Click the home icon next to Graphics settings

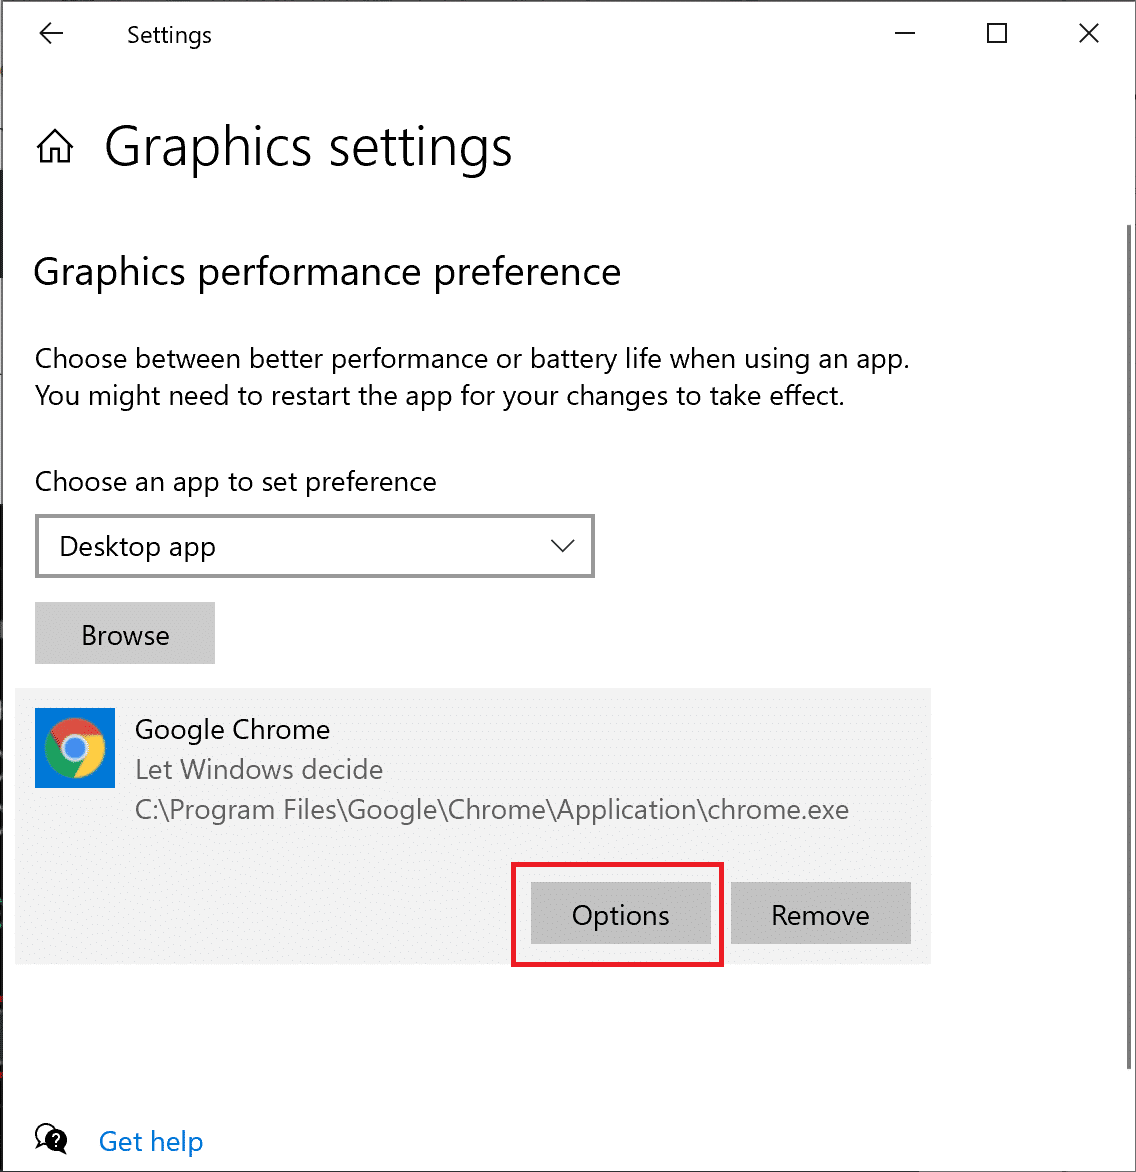point(55,146)
